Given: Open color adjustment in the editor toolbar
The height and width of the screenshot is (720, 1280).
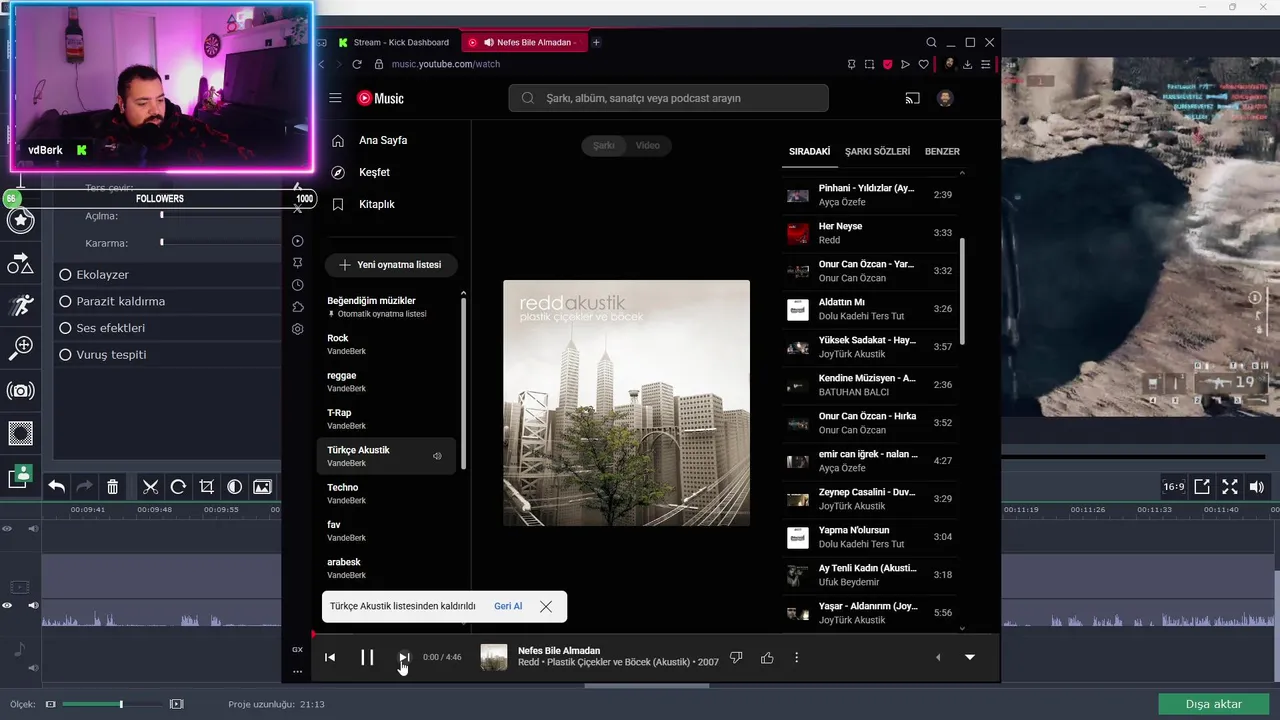Looking at the screenshot, I should [x=234, y=486].
